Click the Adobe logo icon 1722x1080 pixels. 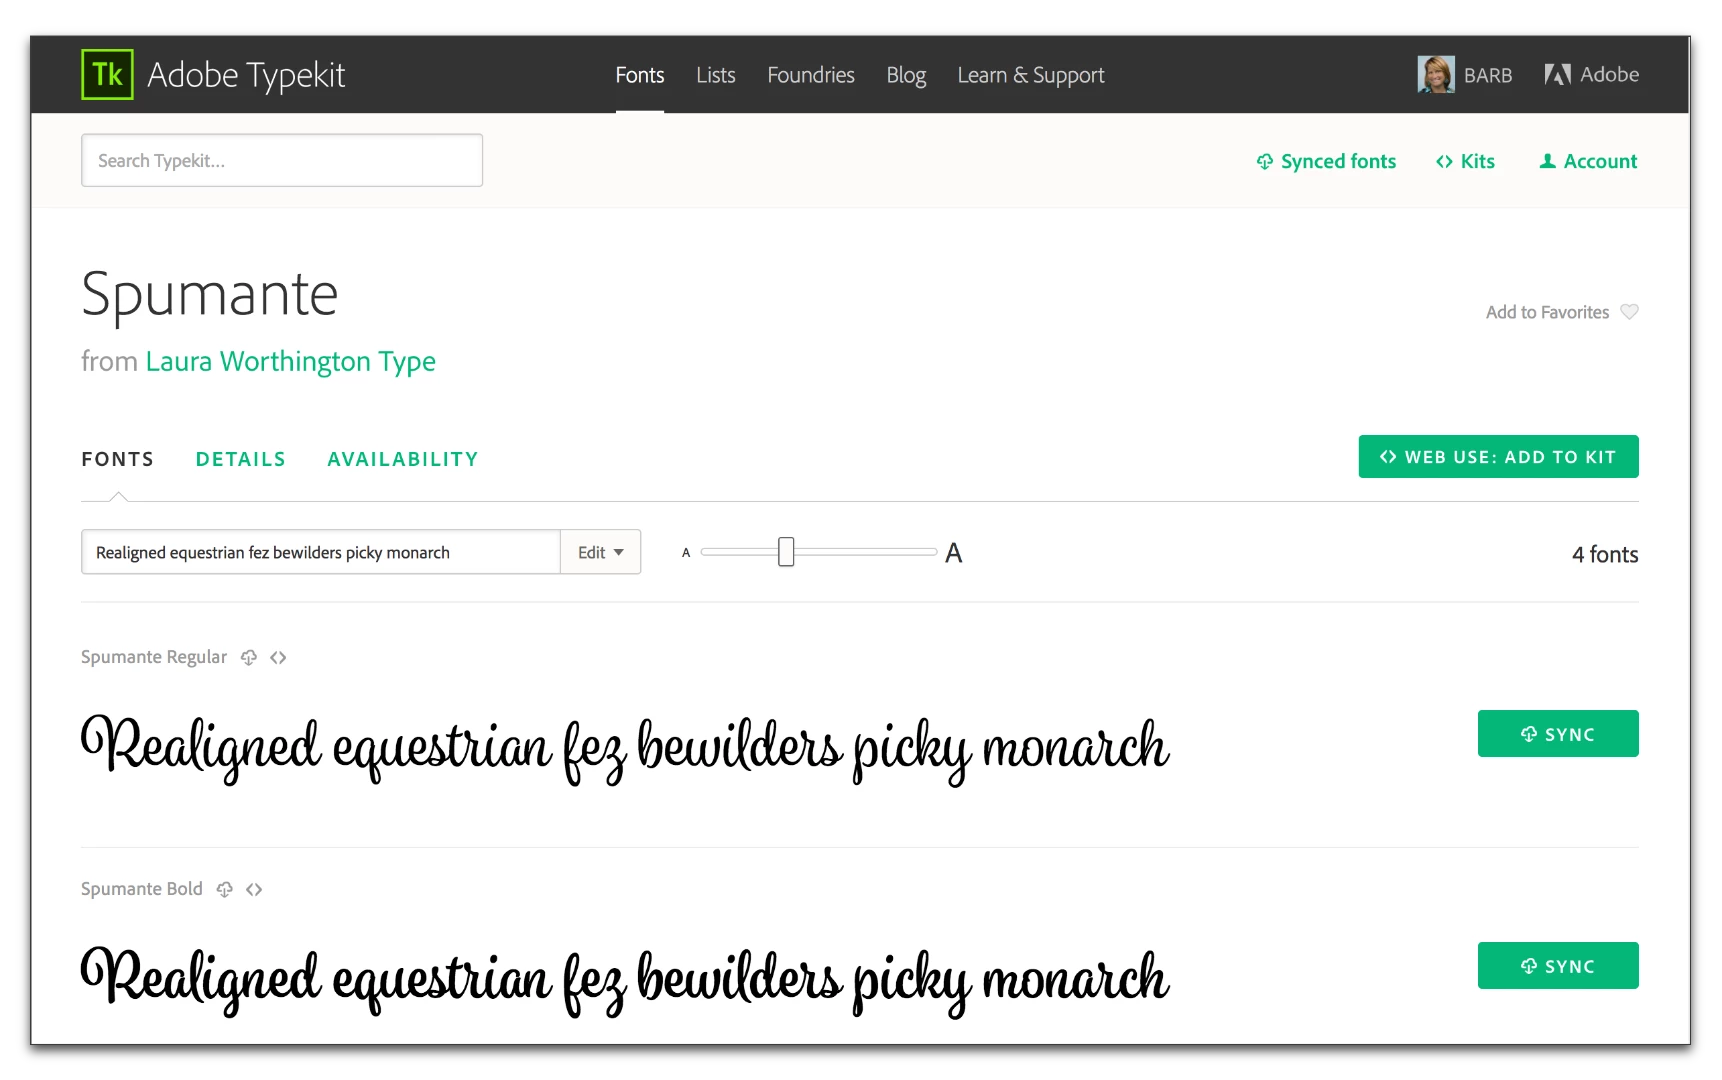[1558, 75]
